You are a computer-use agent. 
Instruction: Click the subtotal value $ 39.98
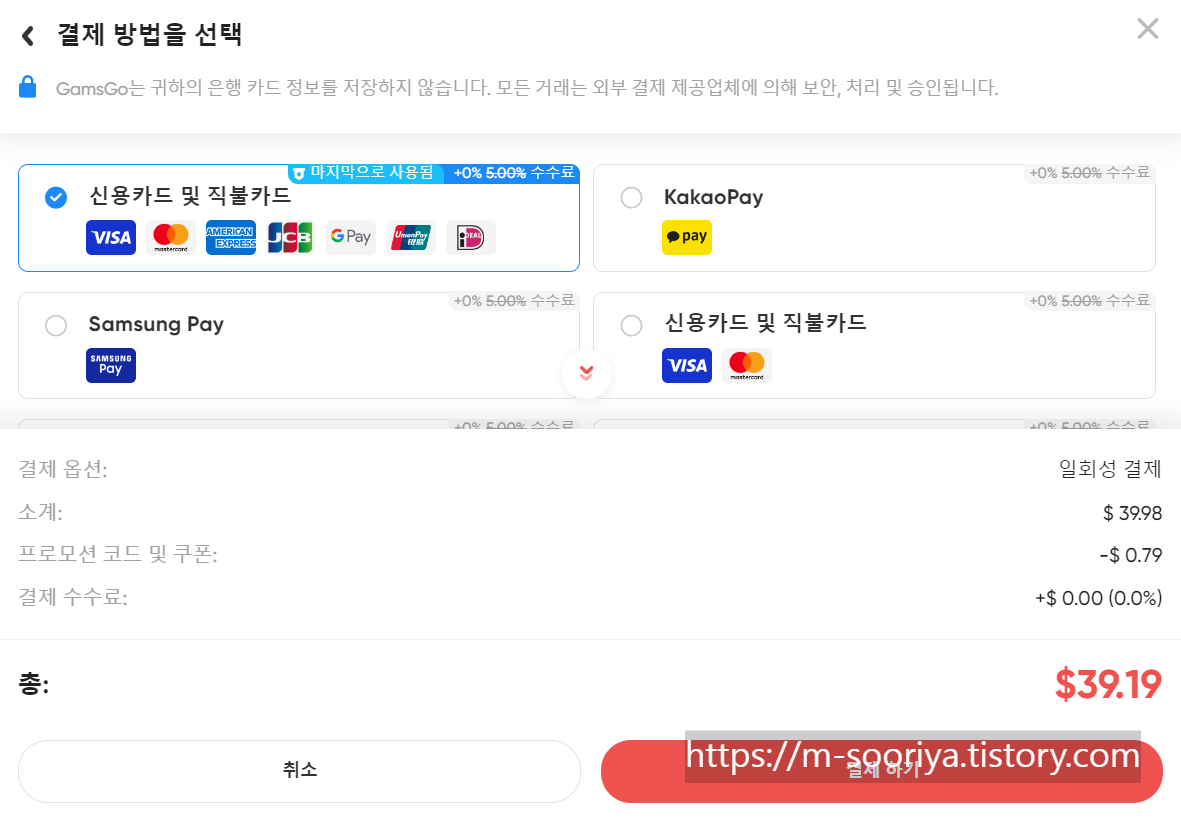[1132, 513]
